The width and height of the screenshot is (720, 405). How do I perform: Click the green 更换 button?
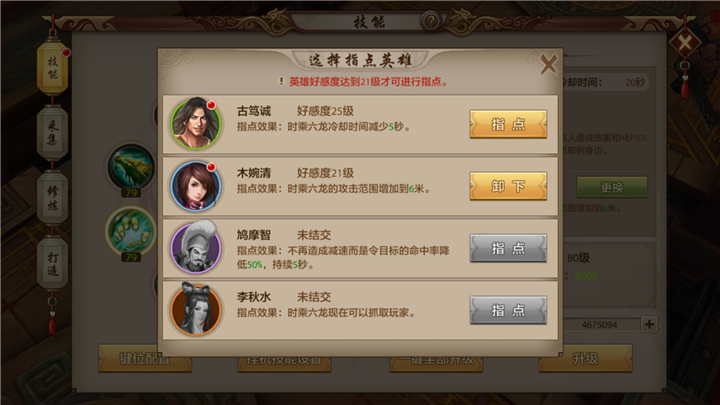click(x=612, y=187)
